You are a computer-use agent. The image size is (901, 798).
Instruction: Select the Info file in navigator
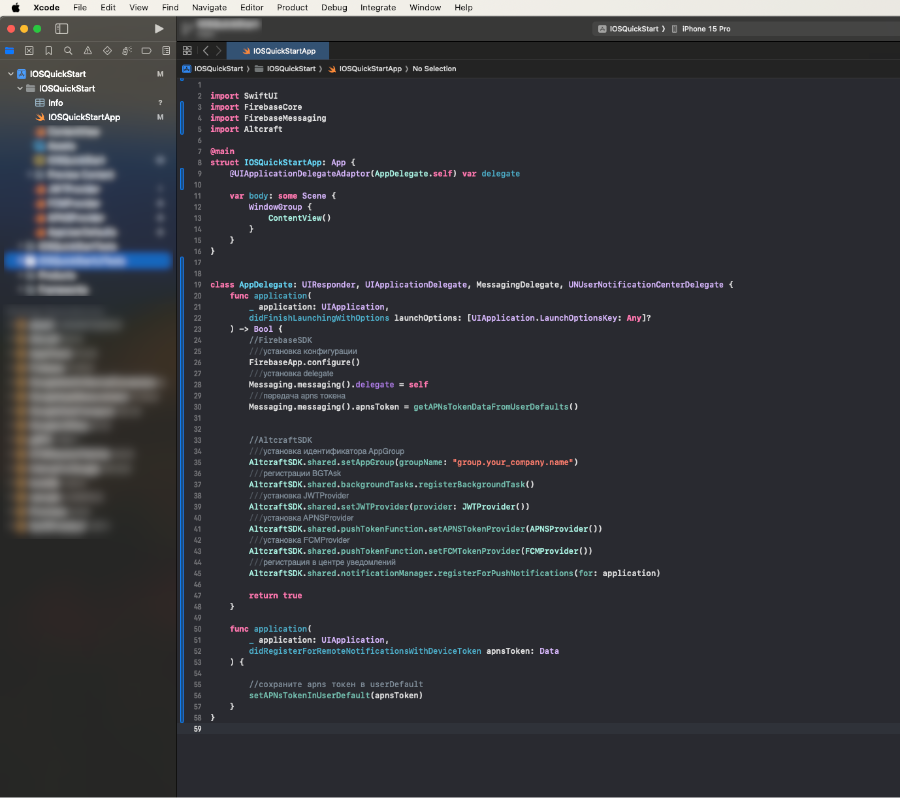coord(55,103)
